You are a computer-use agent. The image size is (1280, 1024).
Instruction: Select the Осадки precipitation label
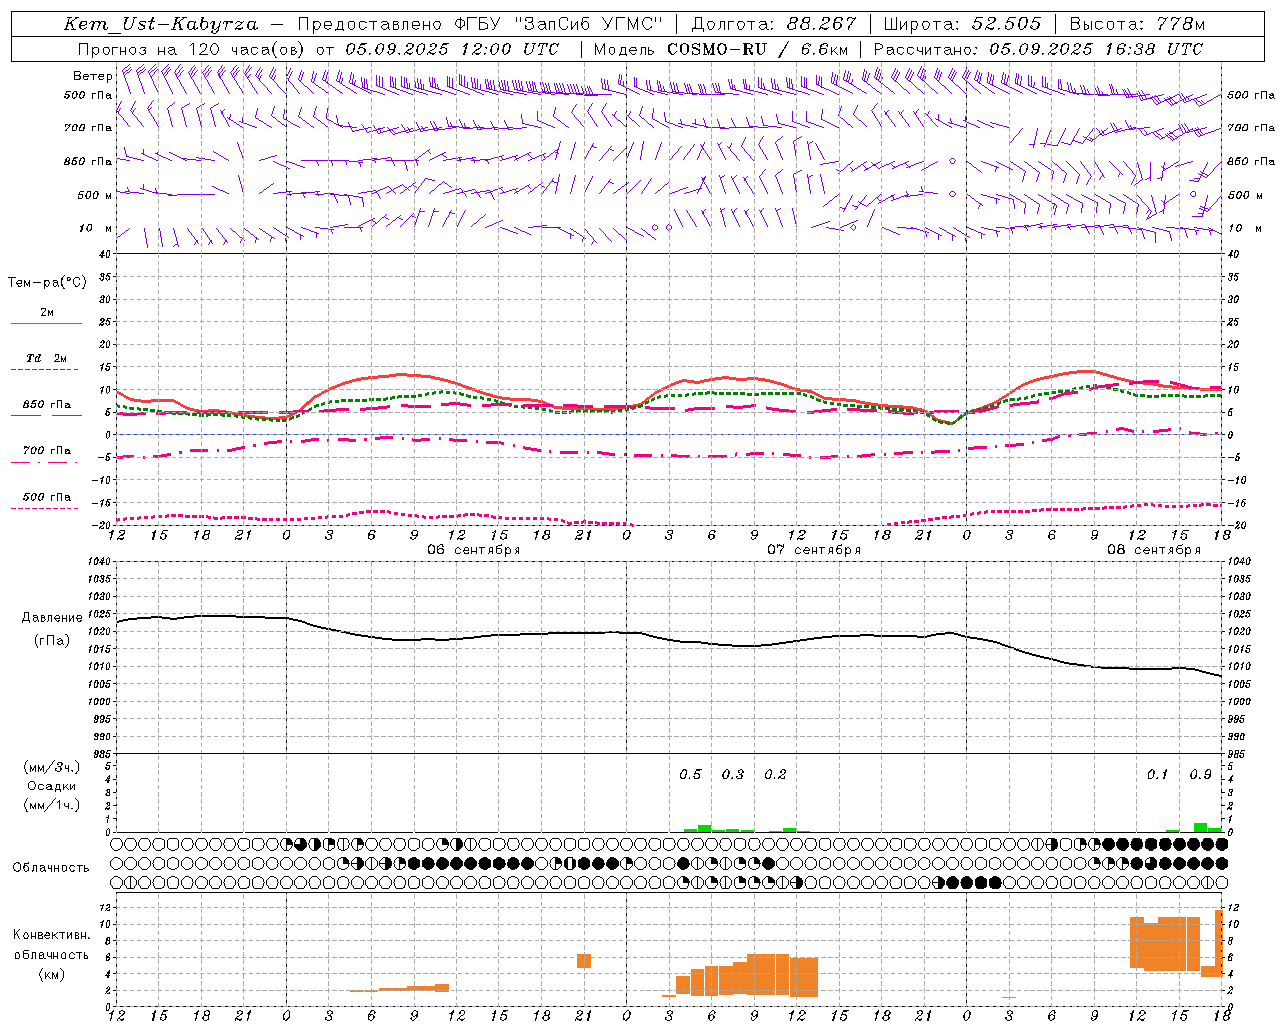pyautogui.click(x=52, y=786)
